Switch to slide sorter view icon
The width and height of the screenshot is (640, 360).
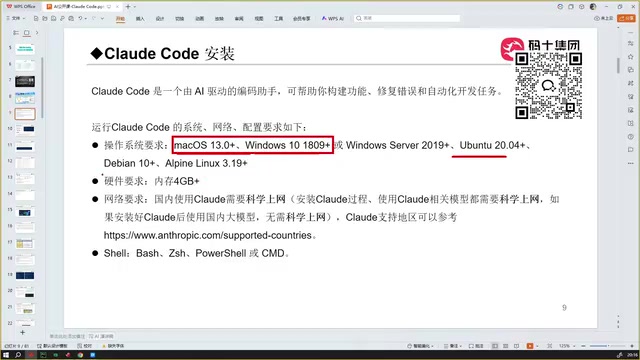[506, 346]
